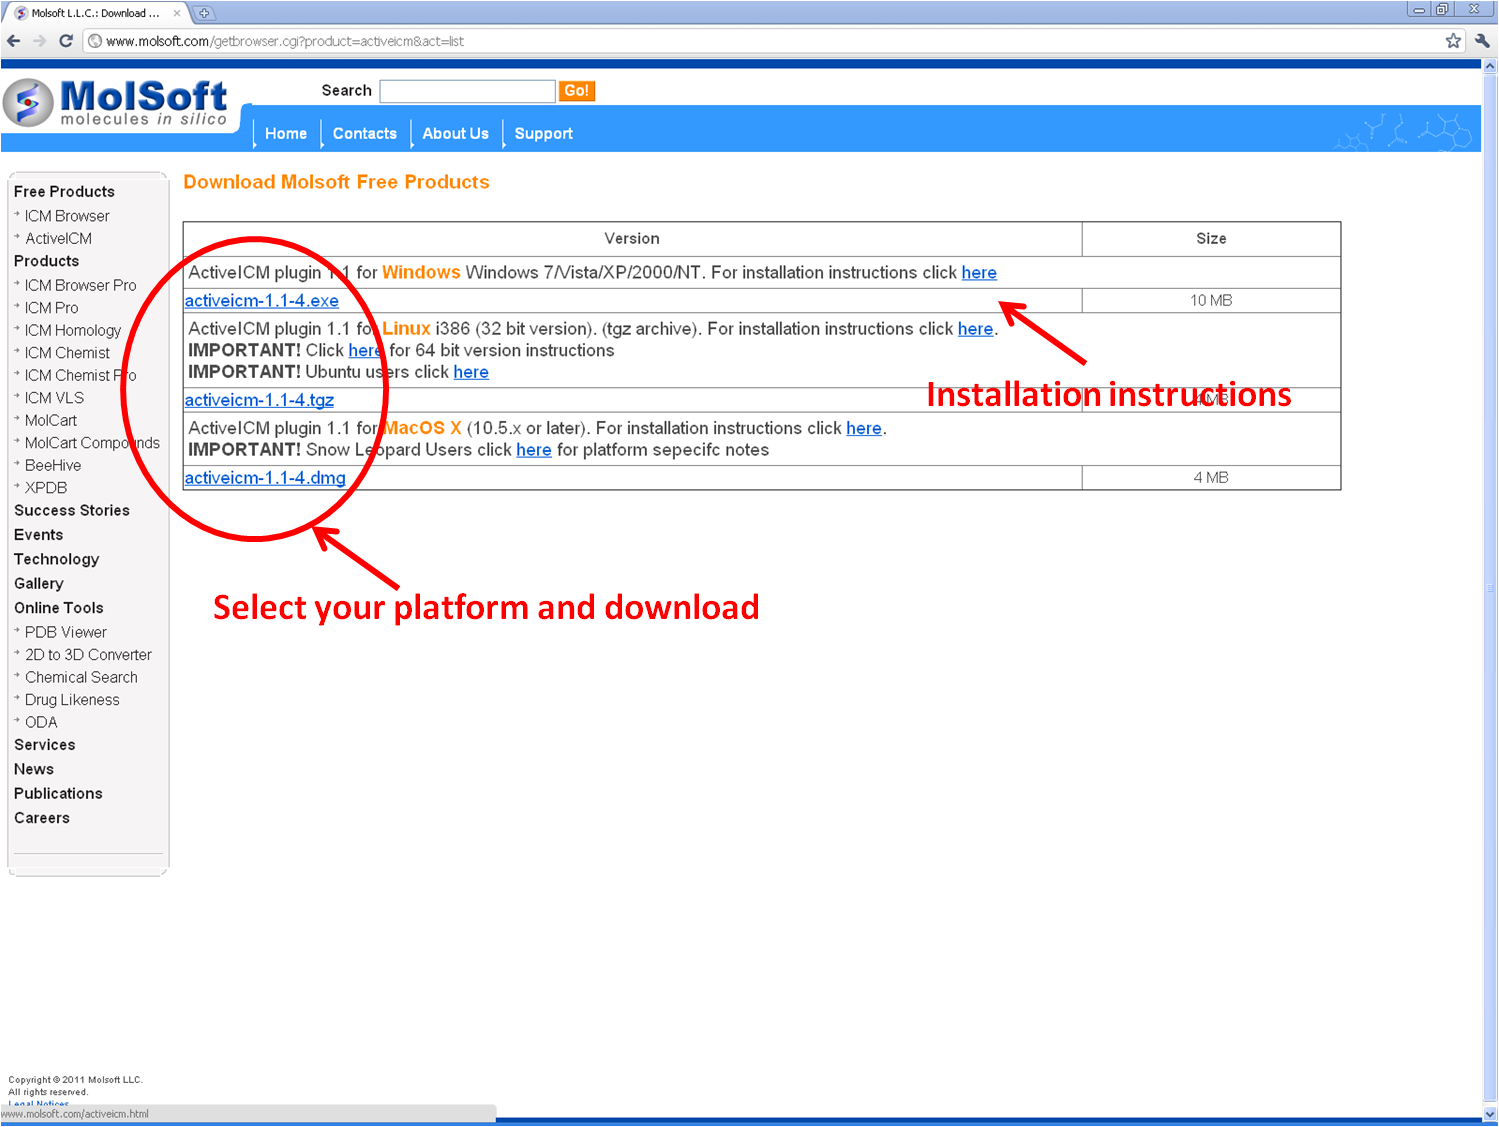Reload the page with the refresh icon
This screenshot has height=1127, width=1499.
66,41
